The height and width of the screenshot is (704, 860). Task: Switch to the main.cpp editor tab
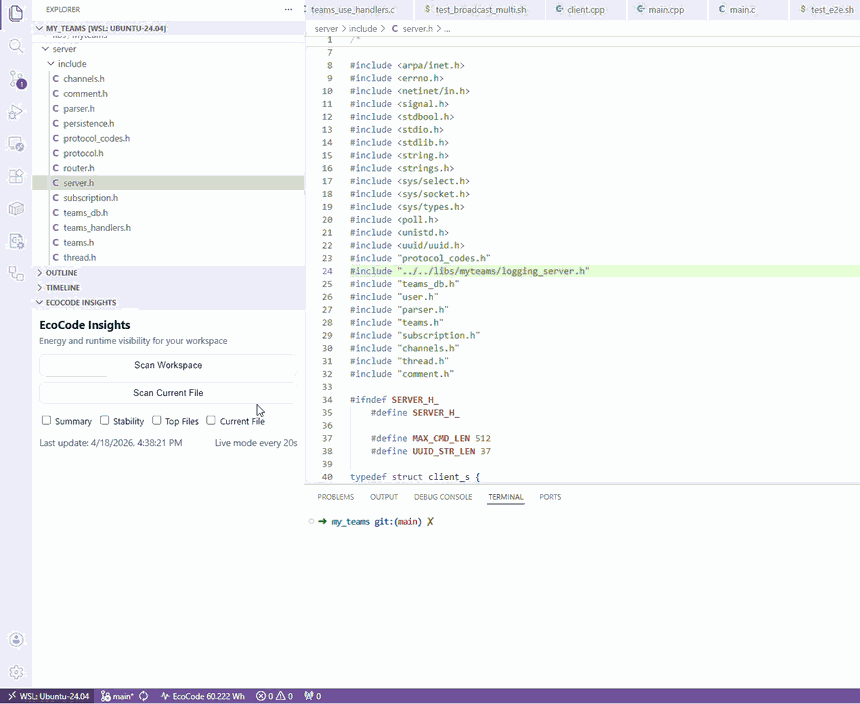pos(666,10)
